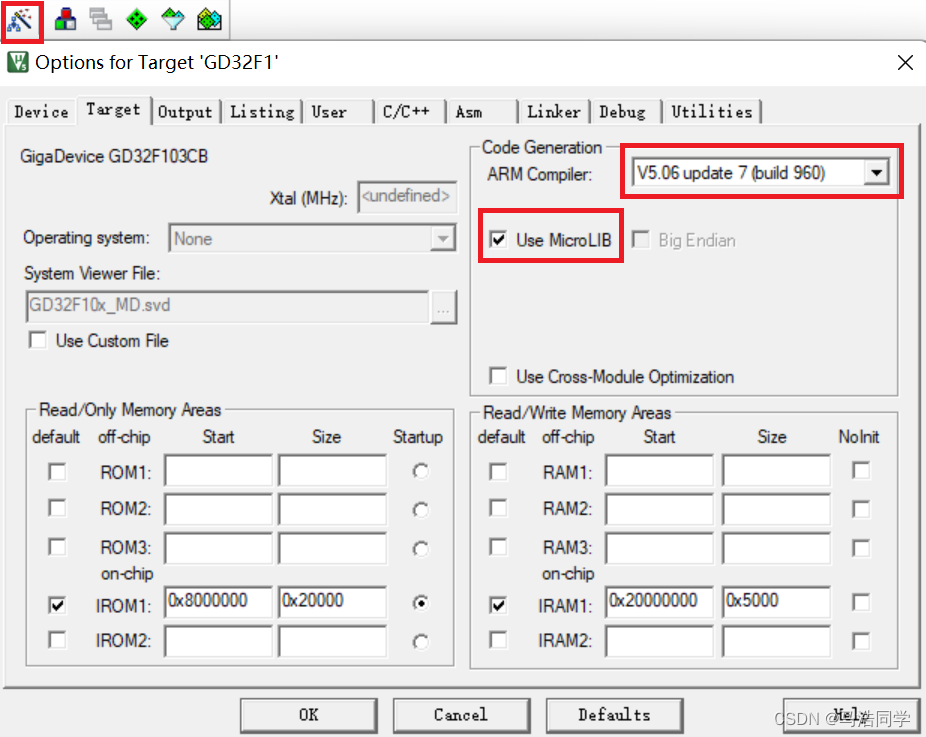The image size is (926, 737).
Task: Click the IRAM1 Size field
Action: point(776,602)
